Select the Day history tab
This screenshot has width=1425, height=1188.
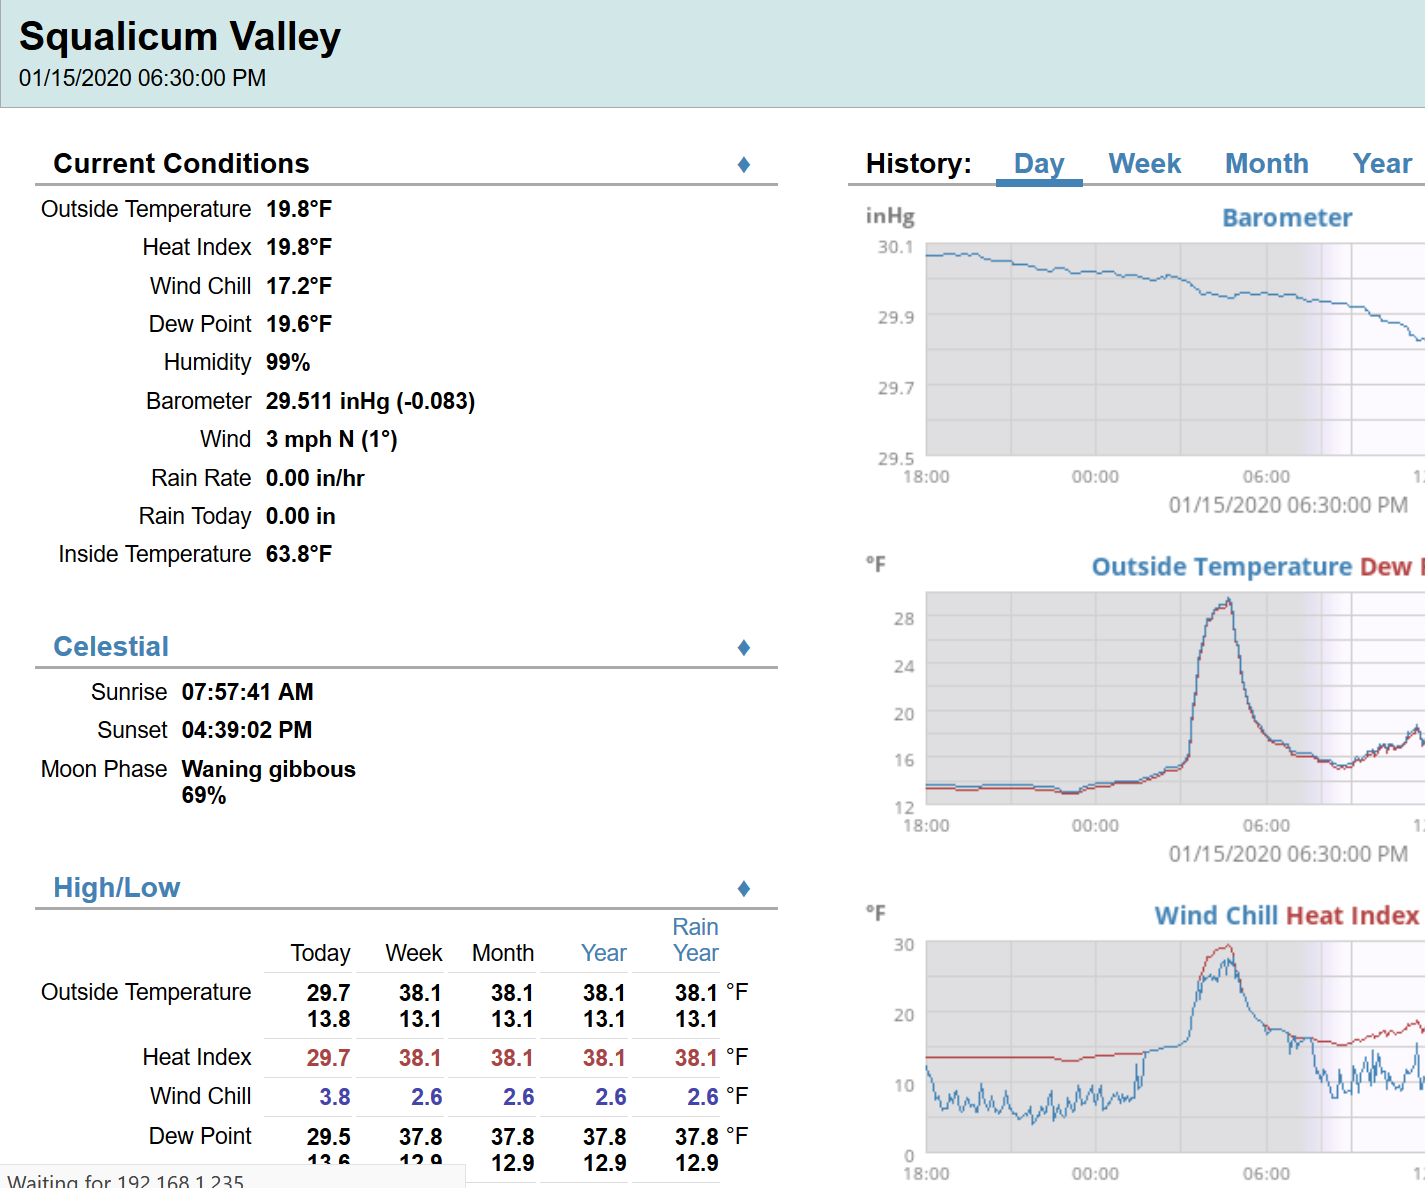tap(1039, 163)
